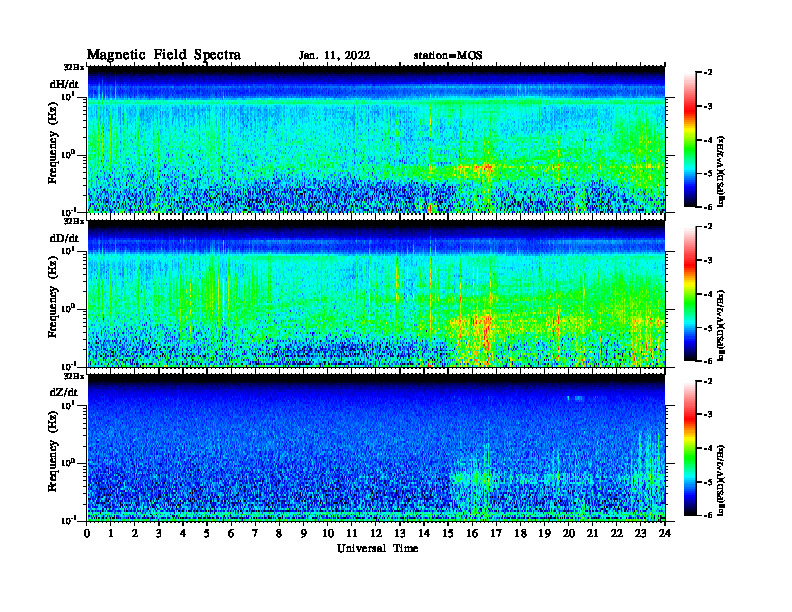792x612 pixels.
Task: Click the "station=MOS" label
Action: tap(448, 56)
